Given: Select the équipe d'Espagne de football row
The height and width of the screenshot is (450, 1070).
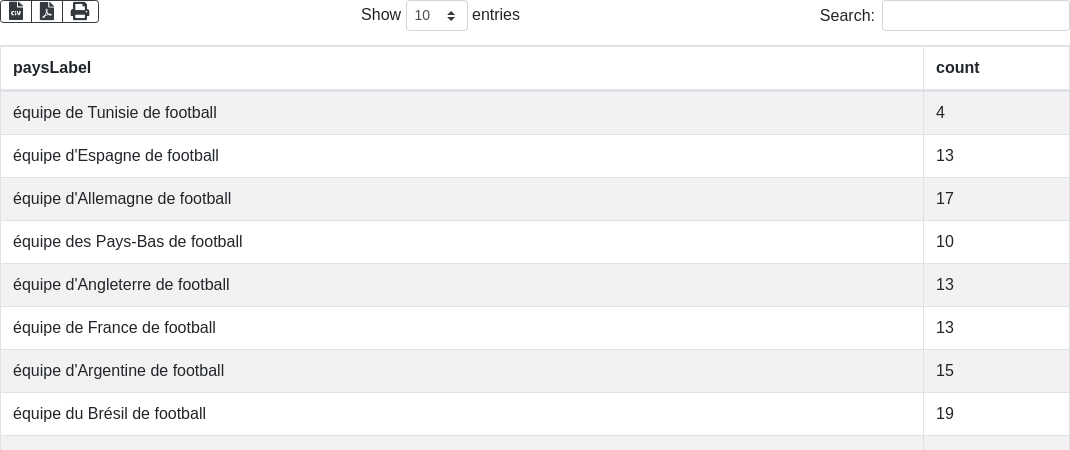Looking at the screenshot, I should click(x=116, y=156).
